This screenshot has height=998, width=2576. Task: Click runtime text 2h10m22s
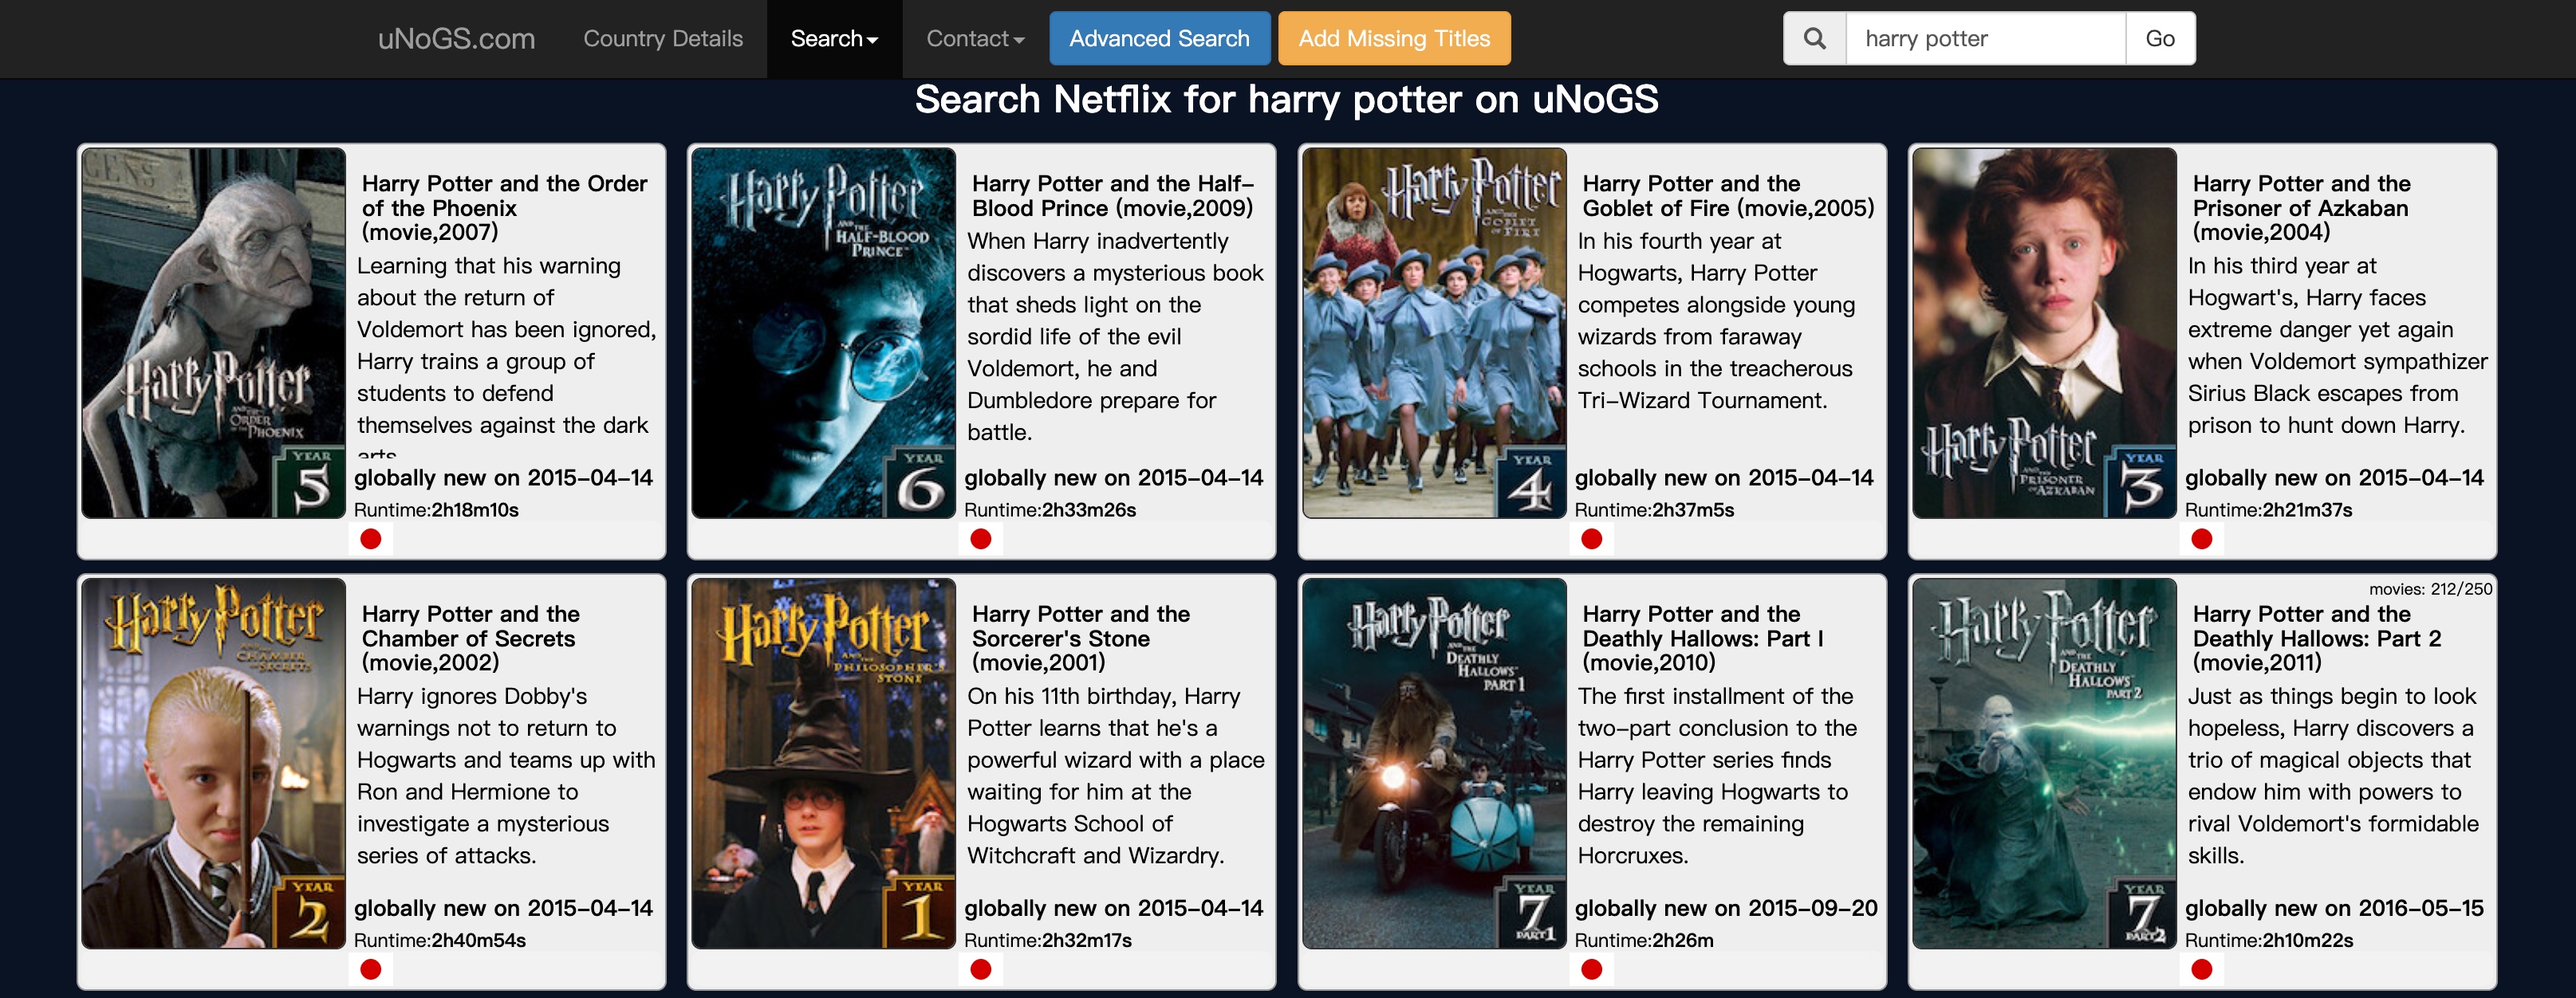2308,940
